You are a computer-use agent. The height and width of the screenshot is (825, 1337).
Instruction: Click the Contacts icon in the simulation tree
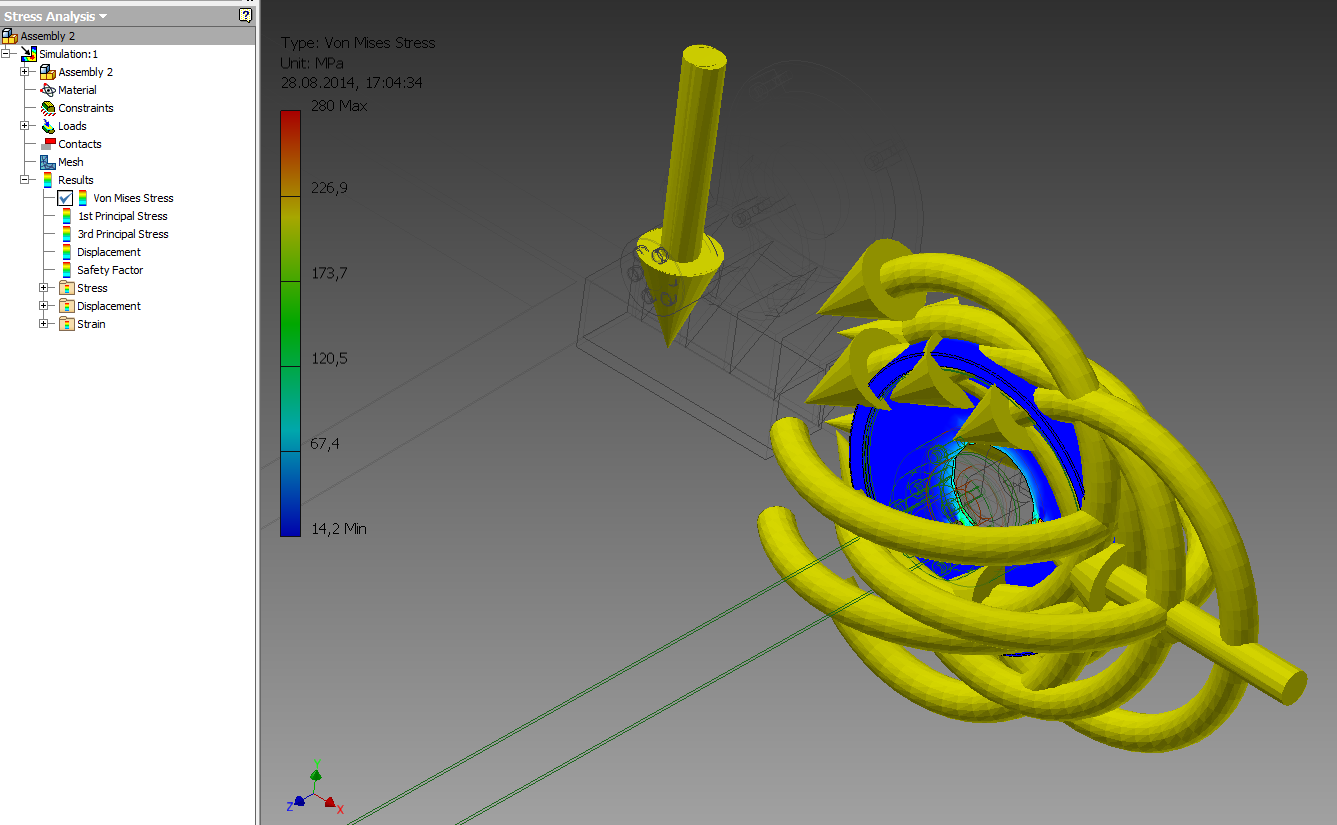(46, 144)
